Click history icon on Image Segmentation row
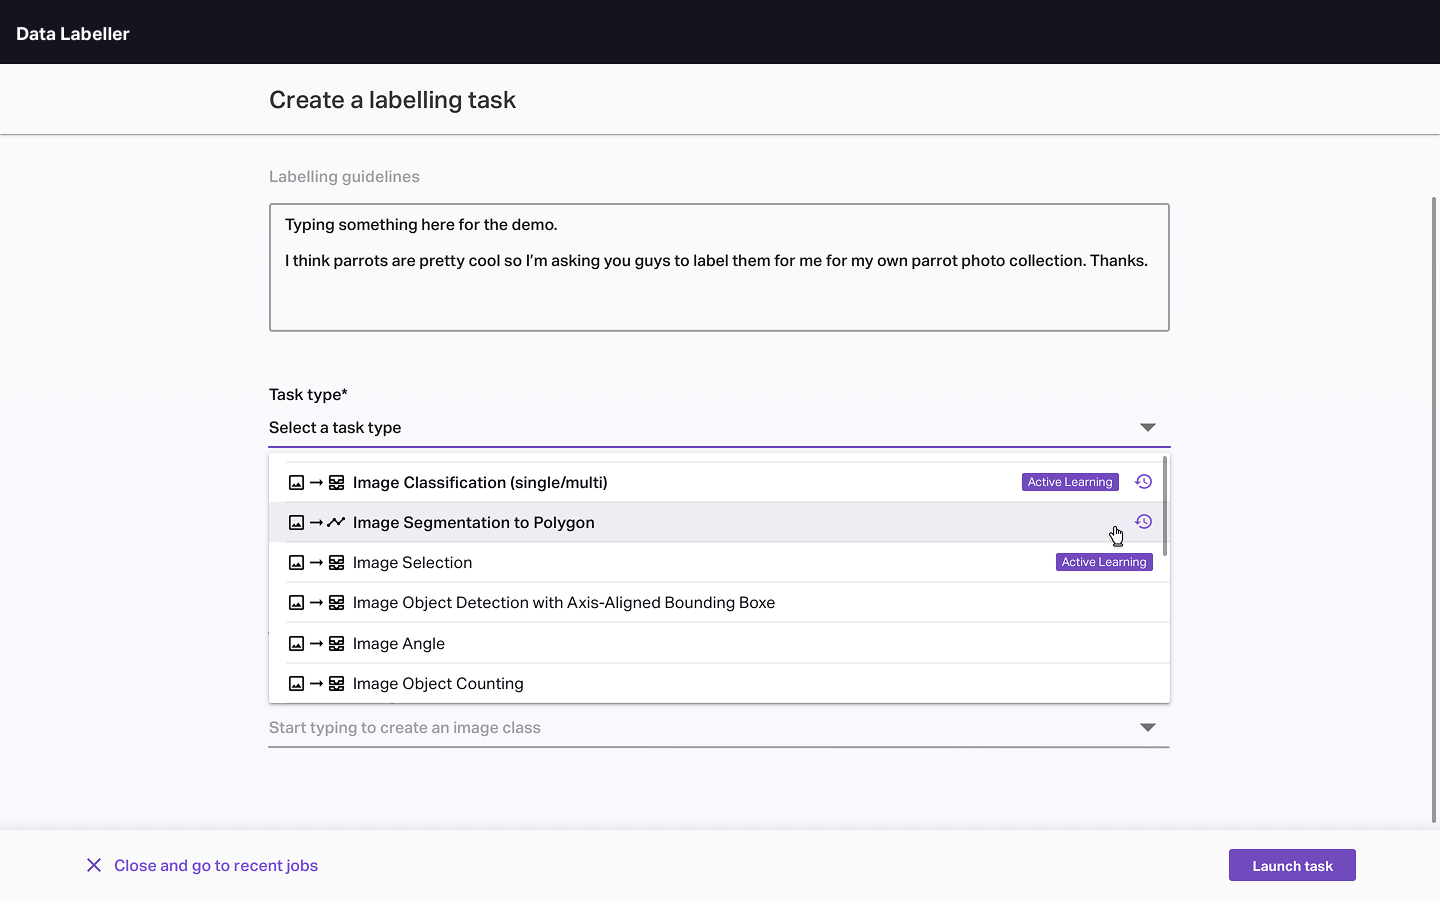Viewport: 1440px width, 900px height. [x=1143, y=522]
